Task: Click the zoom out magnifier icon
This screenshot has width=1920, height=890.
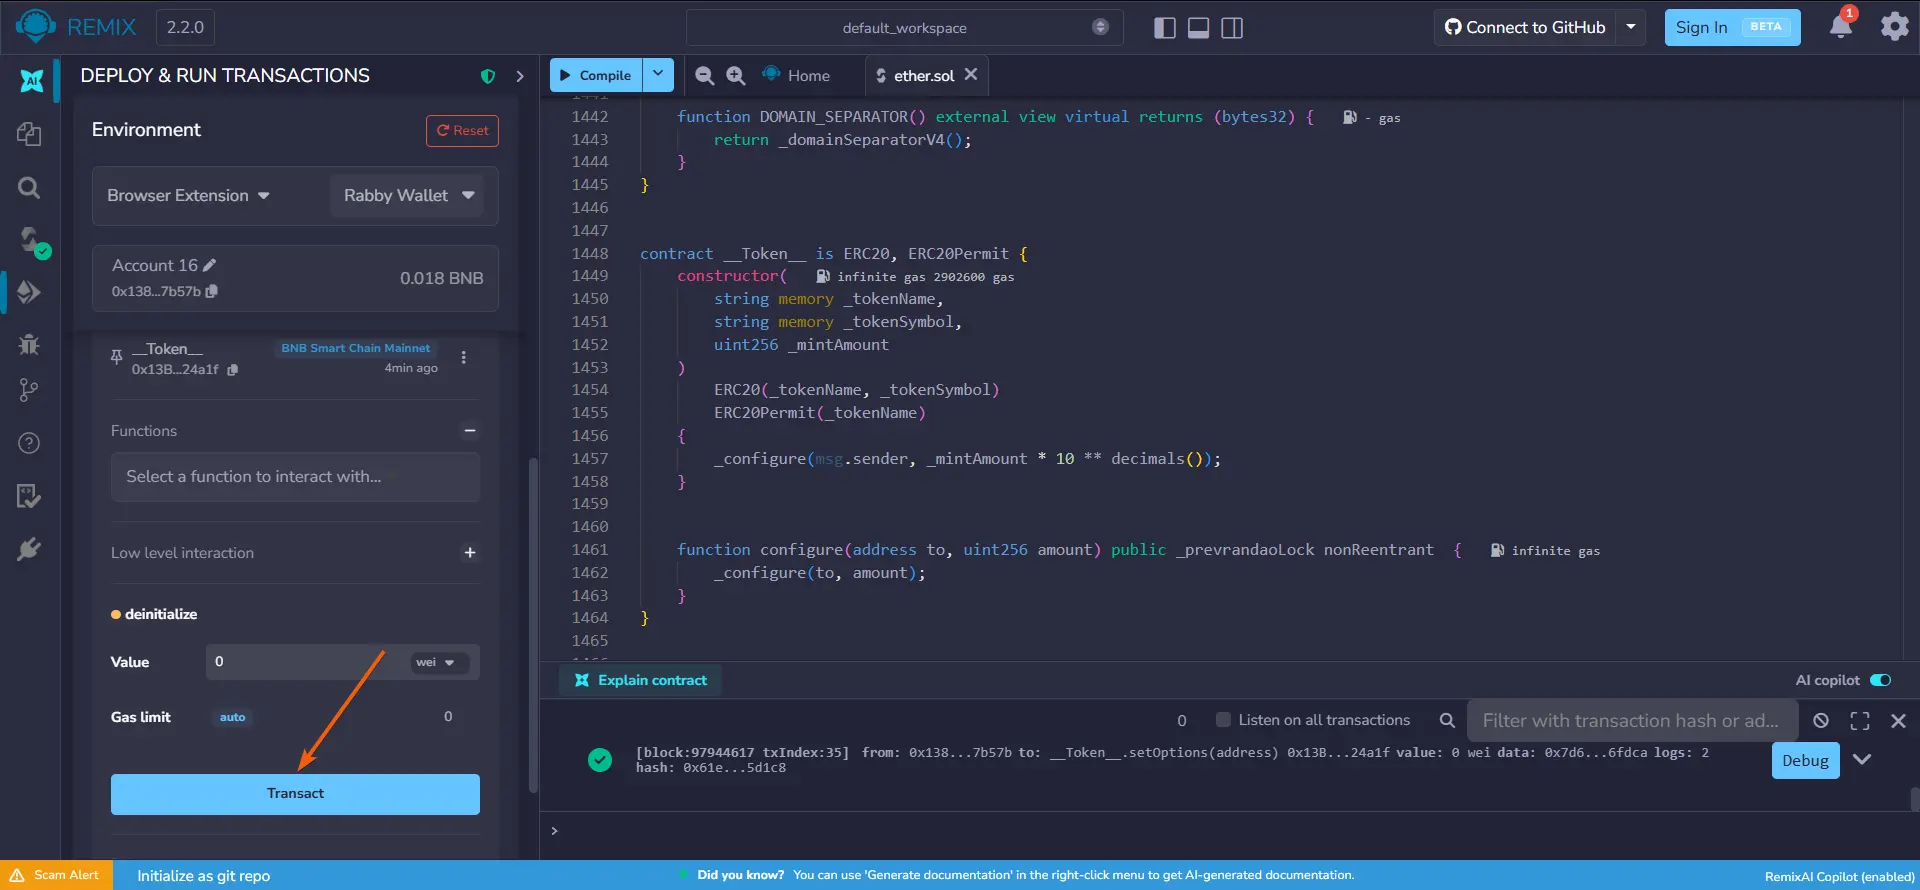Action: (704, 75)
